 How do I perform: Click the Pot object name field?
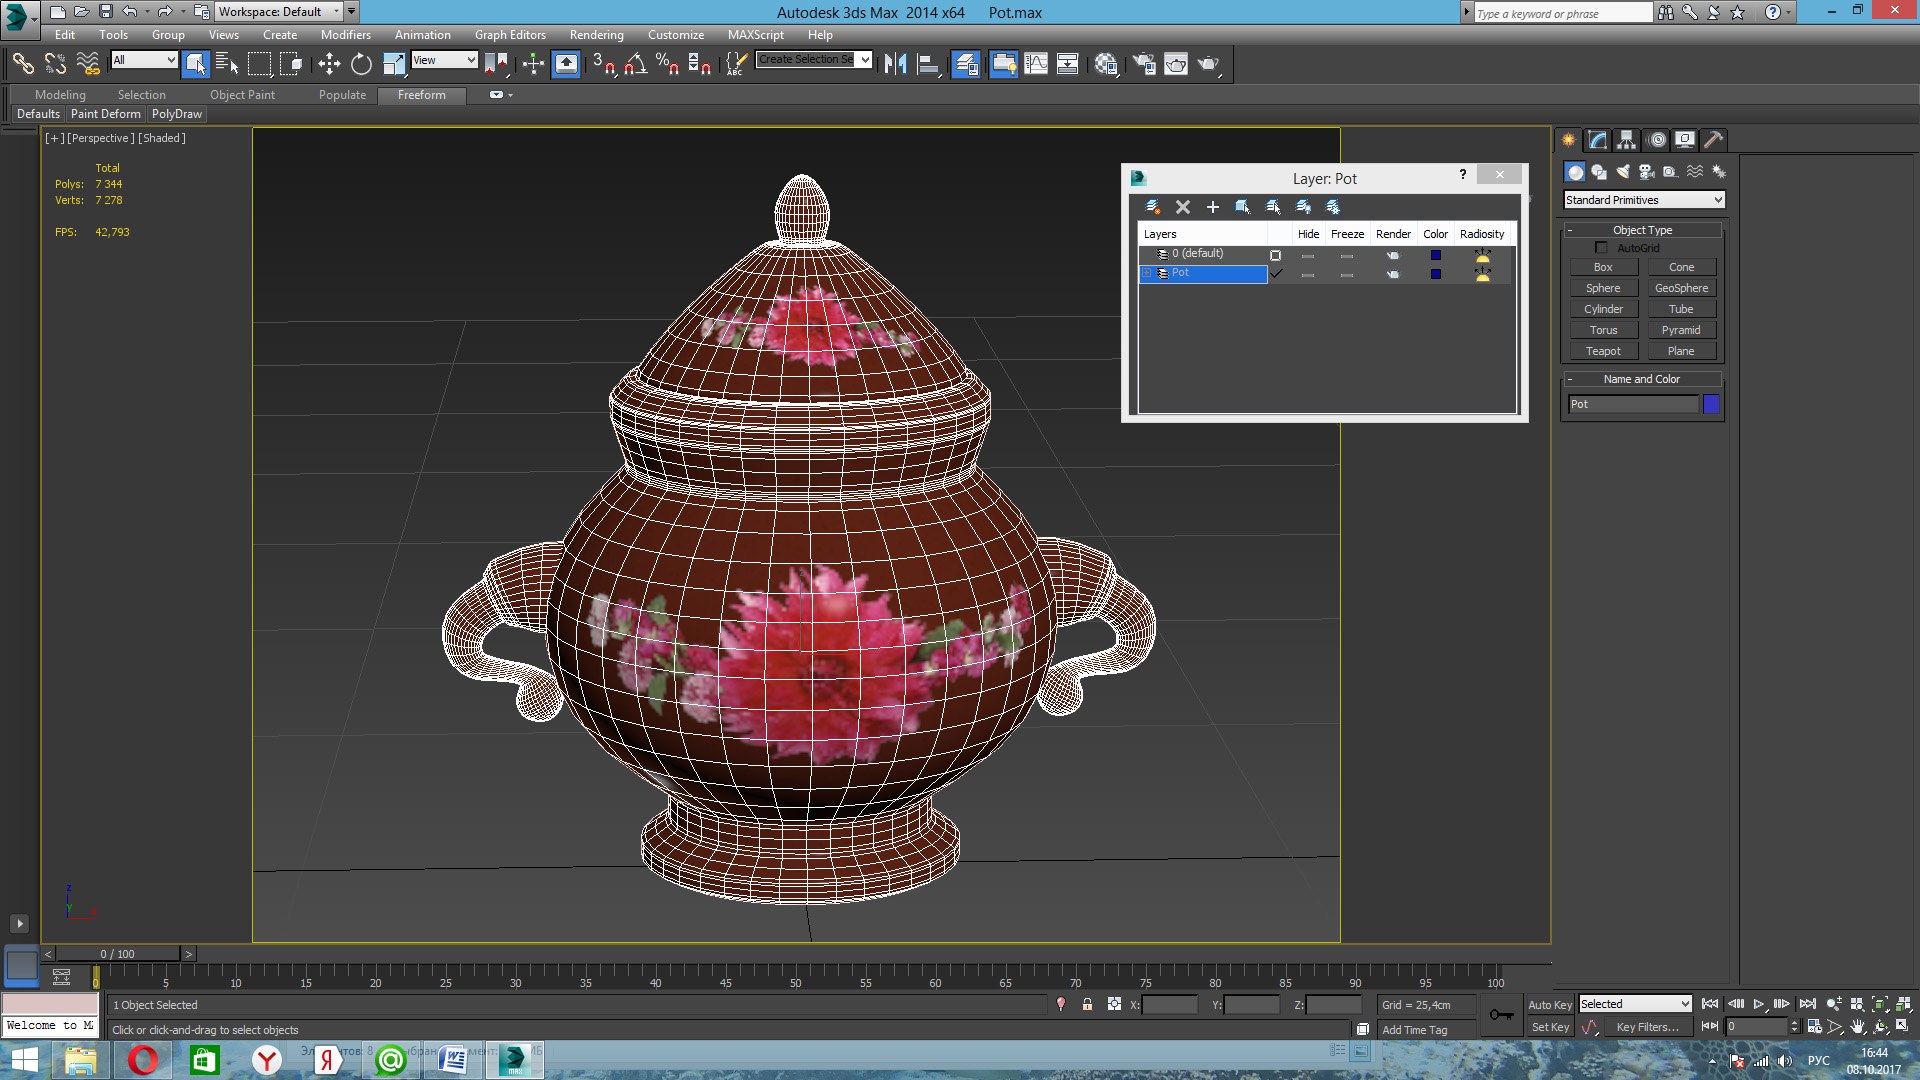(1633, 404)
